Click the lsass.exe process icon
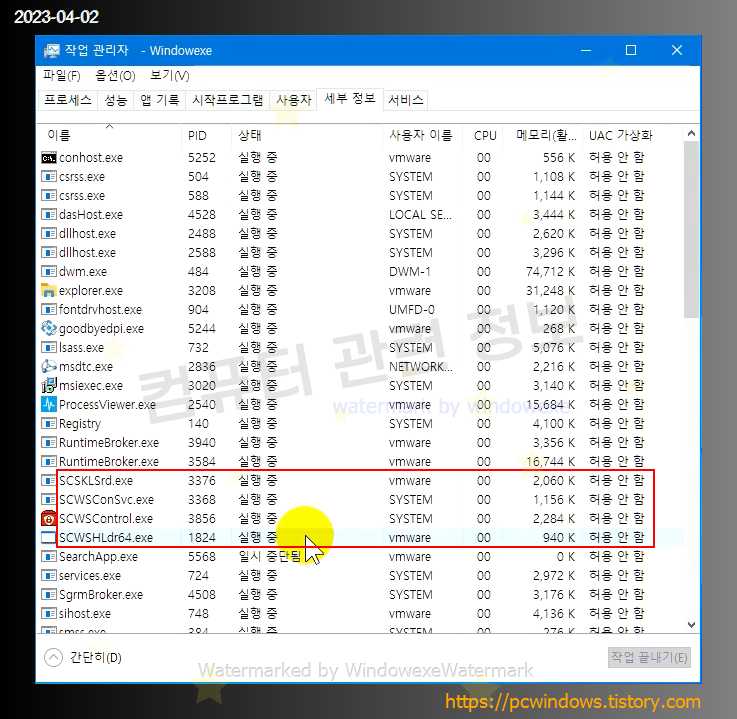The width and height of the screenshot is (737, 719). [x=48, y=348]
